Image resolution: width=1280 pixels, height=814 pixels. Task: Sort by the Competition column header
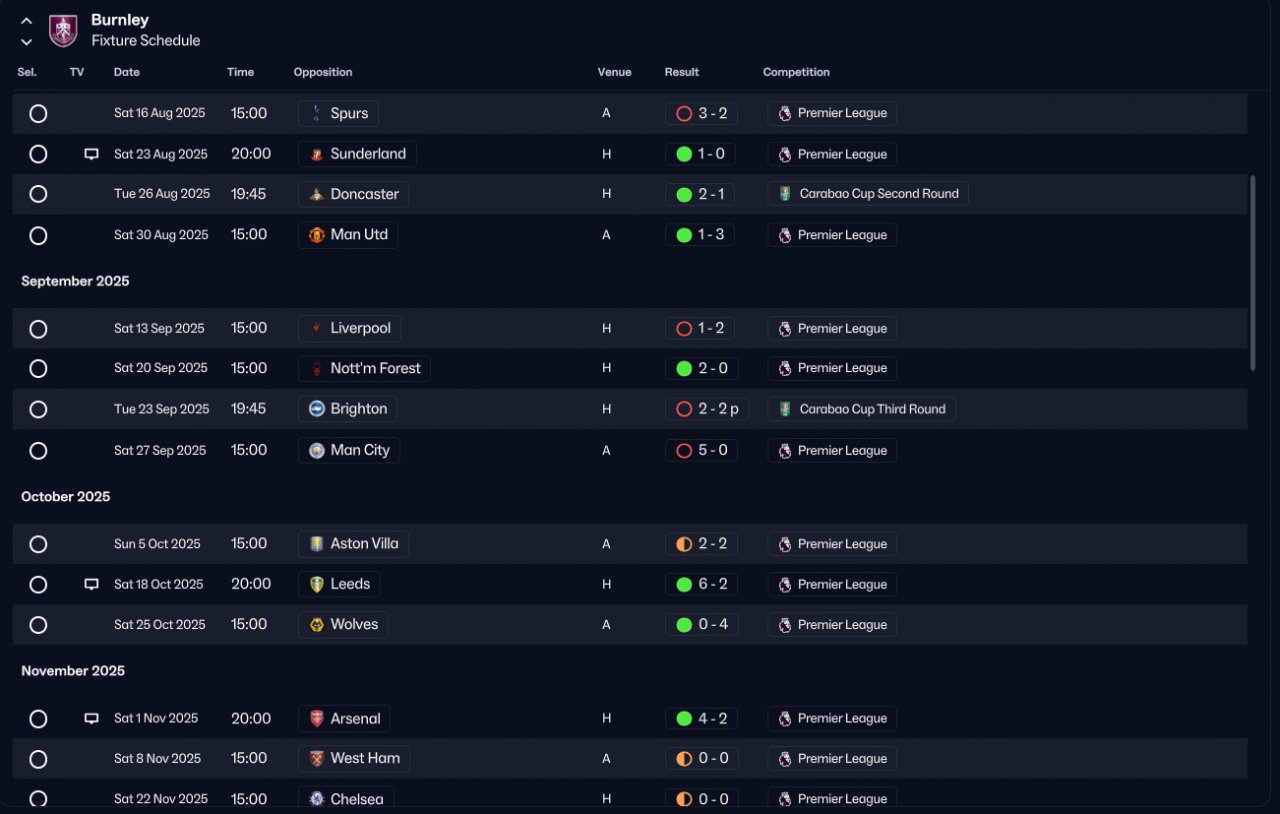pos(796,72)
